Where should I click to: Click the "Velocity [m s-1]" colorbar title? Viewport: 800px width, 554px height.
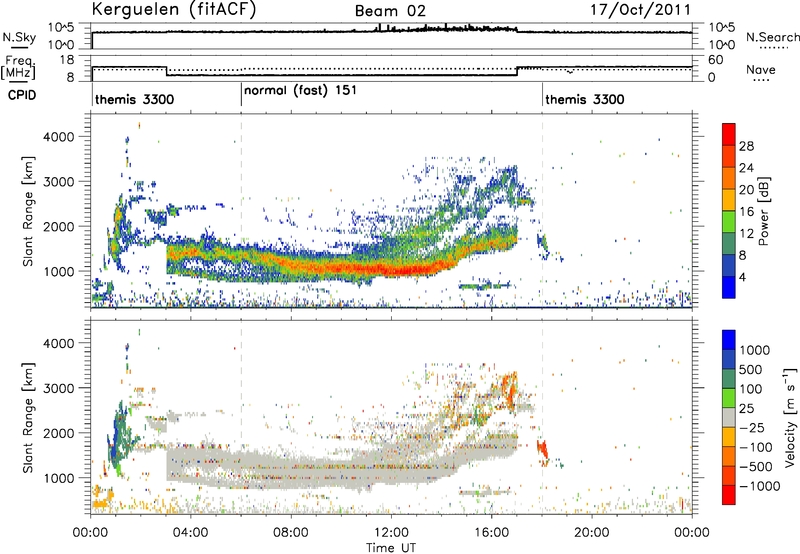(x=791, y=418)
